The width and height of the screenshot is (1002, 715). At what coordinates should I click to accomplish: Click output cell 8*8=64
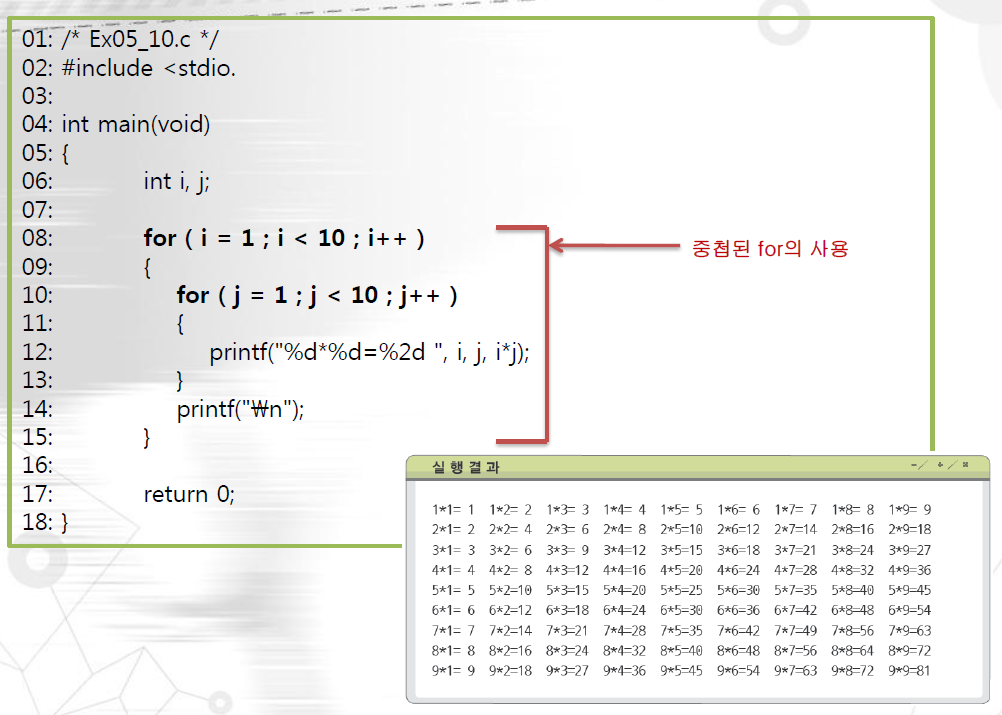coord(852,650)
